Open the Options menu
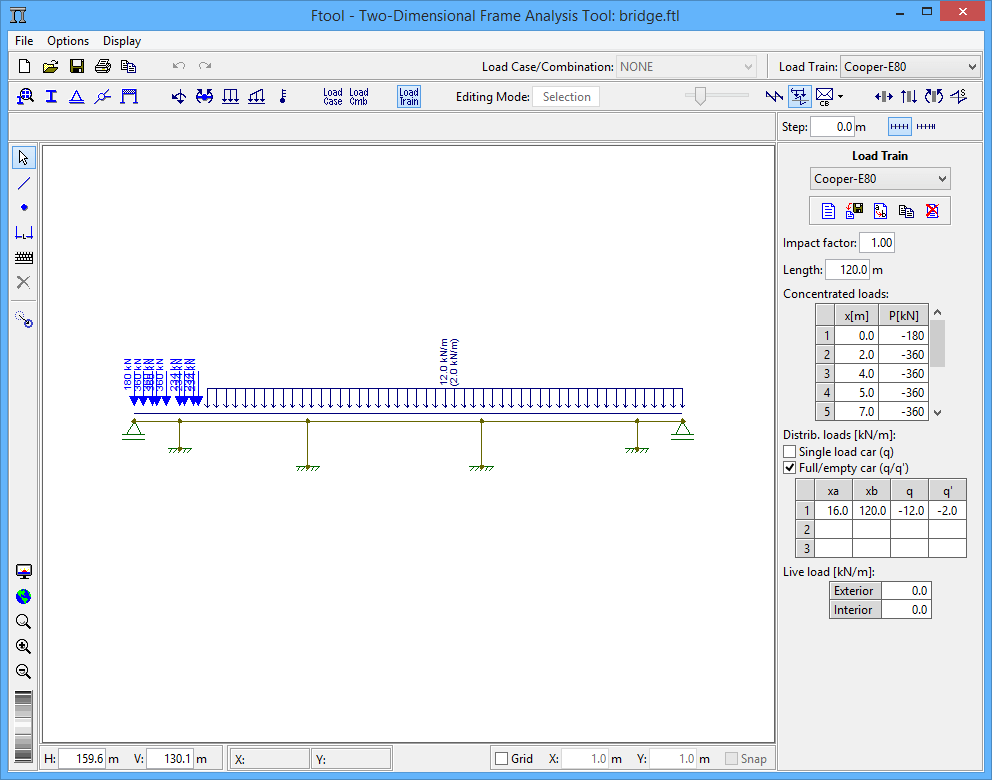This screenshot has height=780, width=992. click(68, 41)
